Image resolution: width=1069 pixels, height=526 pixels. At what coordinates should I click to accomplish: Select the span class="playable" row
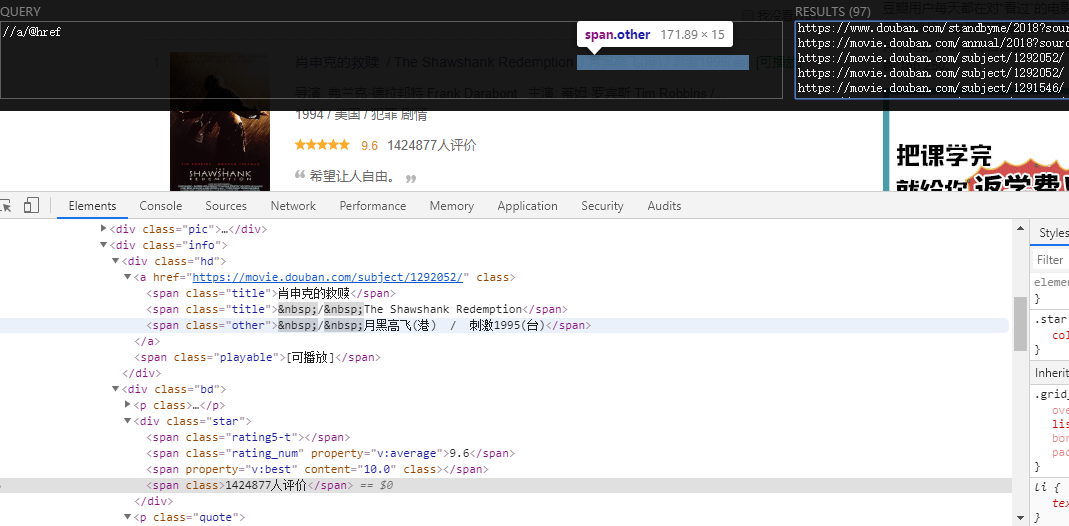click(x=257, y=357)
